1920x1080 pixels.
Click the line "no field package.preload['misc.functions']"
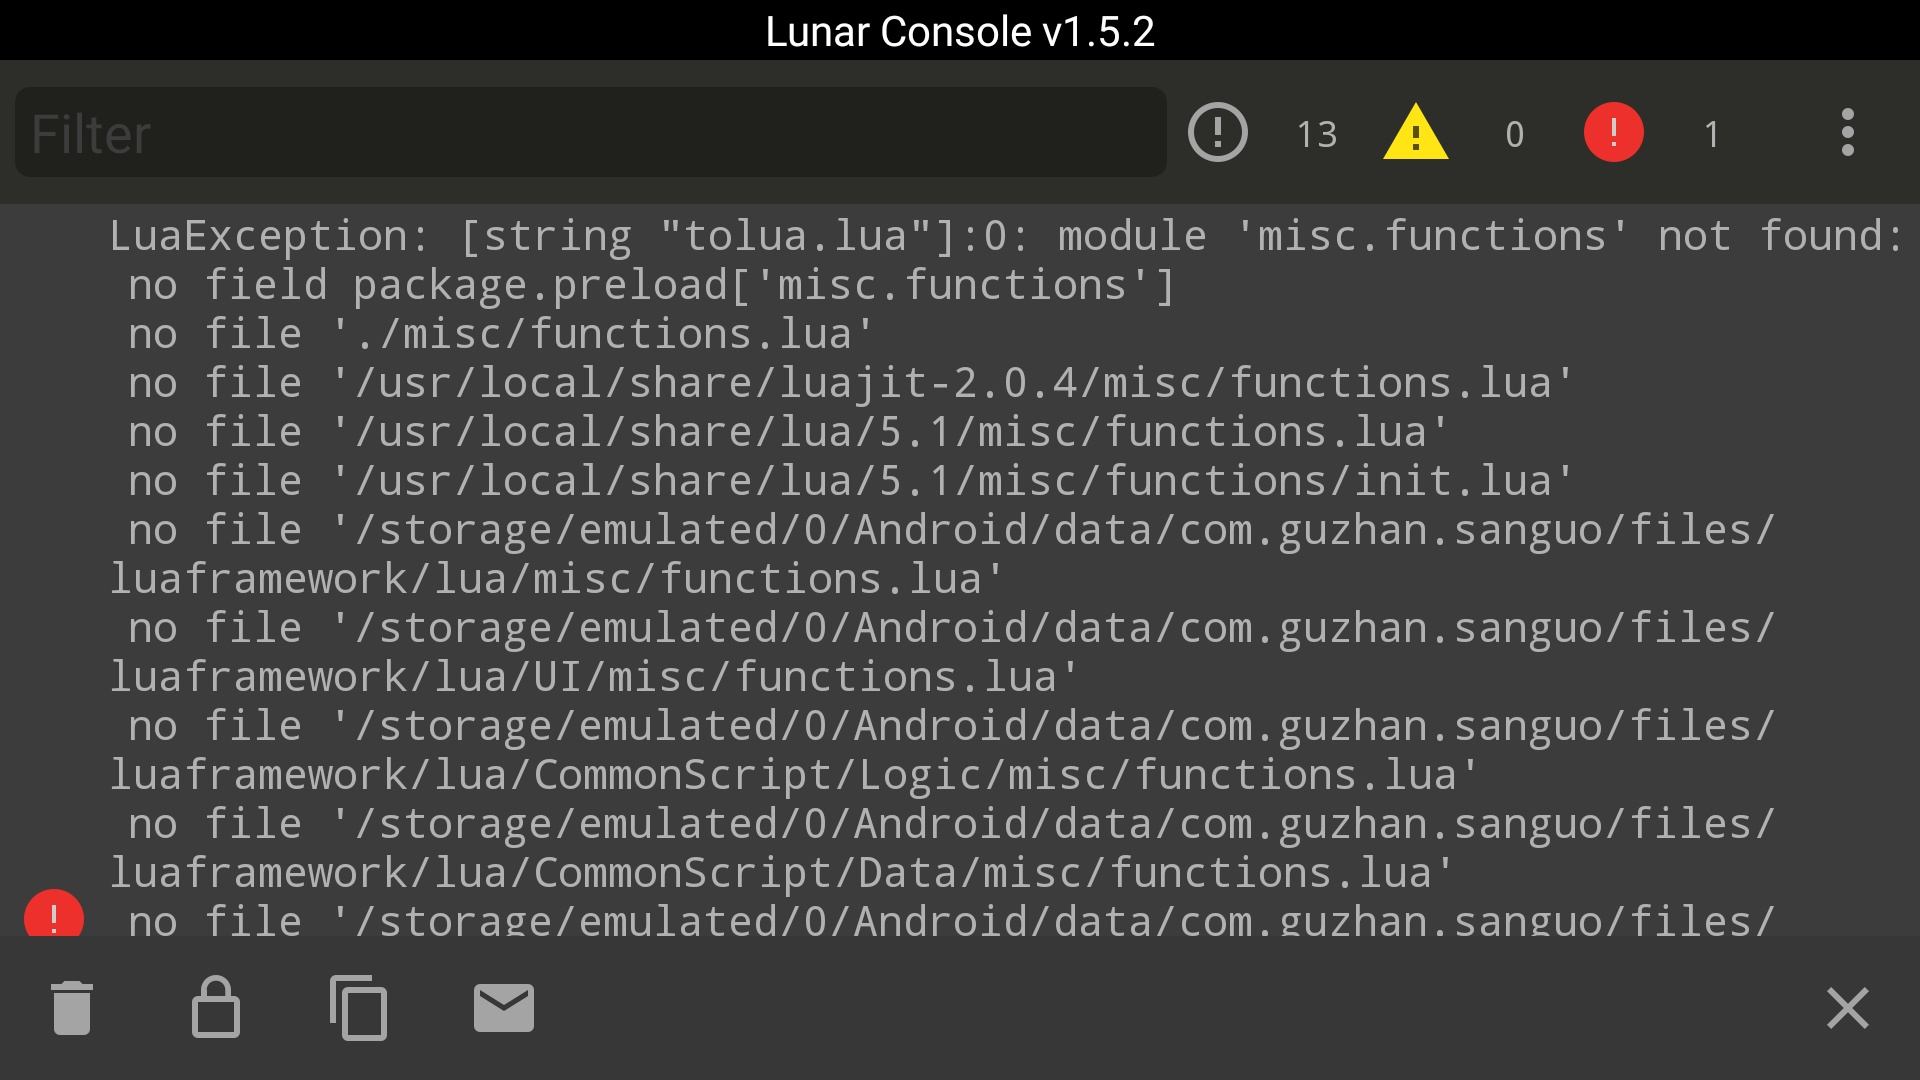tap(651, 286)
